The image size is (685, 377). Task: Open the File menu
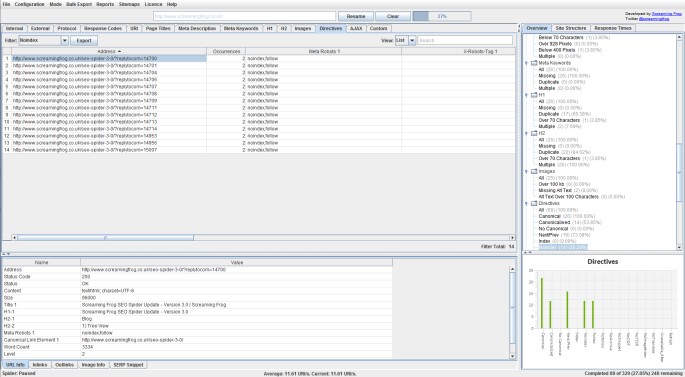6,4
